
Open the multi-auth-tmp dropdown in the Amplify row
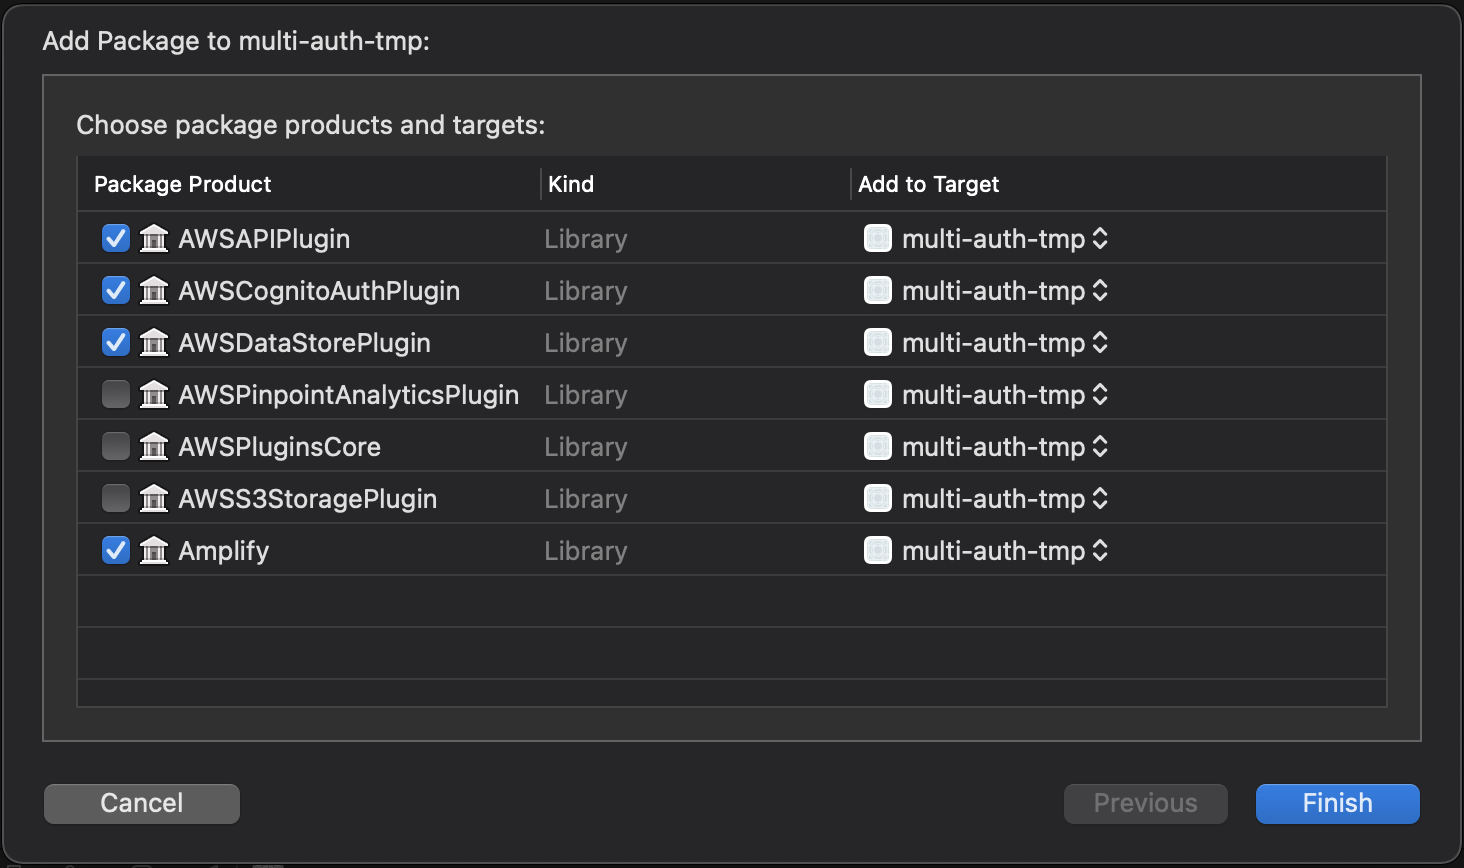point(1100,550)
